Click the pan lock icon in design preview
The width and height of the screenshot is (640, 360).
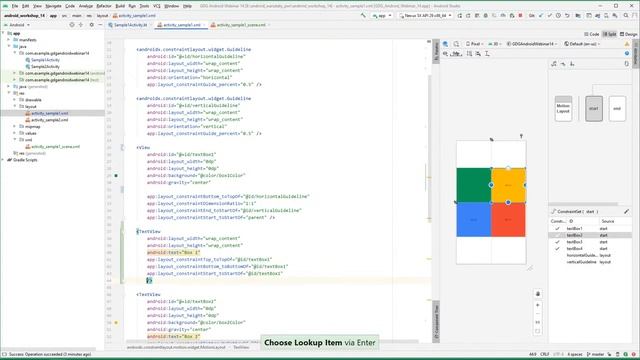[538, 293]
